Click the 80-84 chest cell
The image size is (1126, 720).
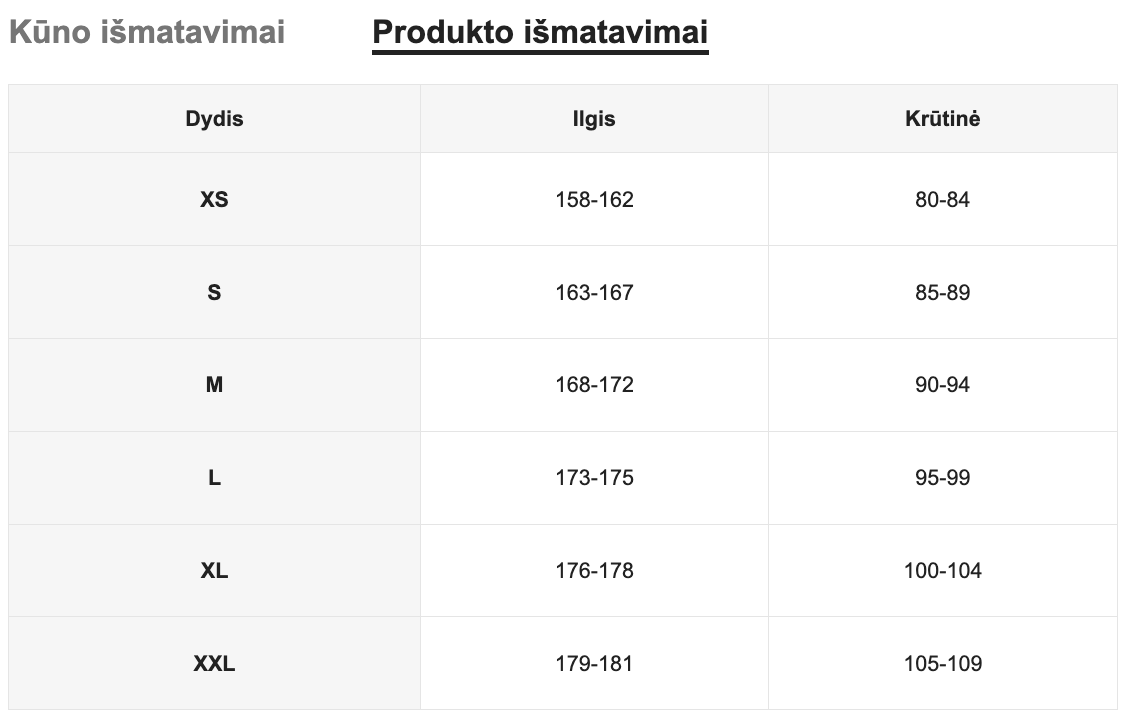[942, 200]
